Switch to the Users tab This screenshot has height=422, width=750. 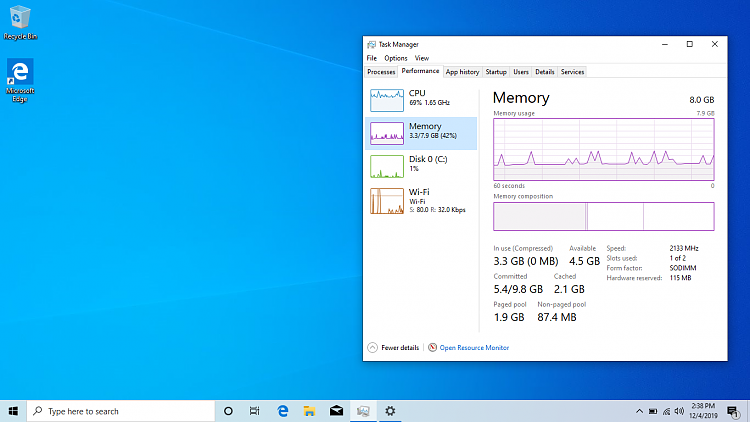click(x=521, y=72)
